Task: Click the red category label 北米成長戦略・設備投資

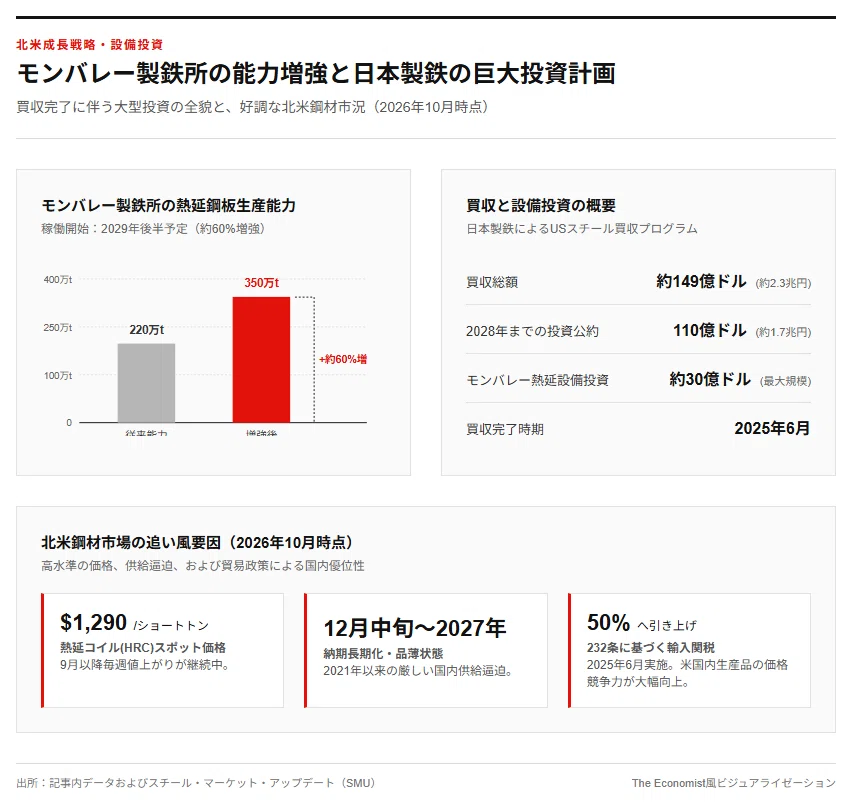Action: pos(90,45)
